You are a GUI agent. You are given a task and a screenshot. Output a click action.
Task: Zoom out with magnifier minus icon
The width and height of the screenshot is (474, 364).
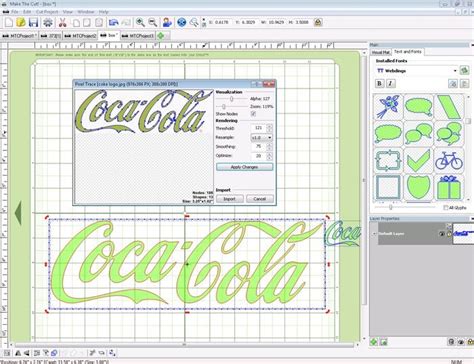point(153,23)
